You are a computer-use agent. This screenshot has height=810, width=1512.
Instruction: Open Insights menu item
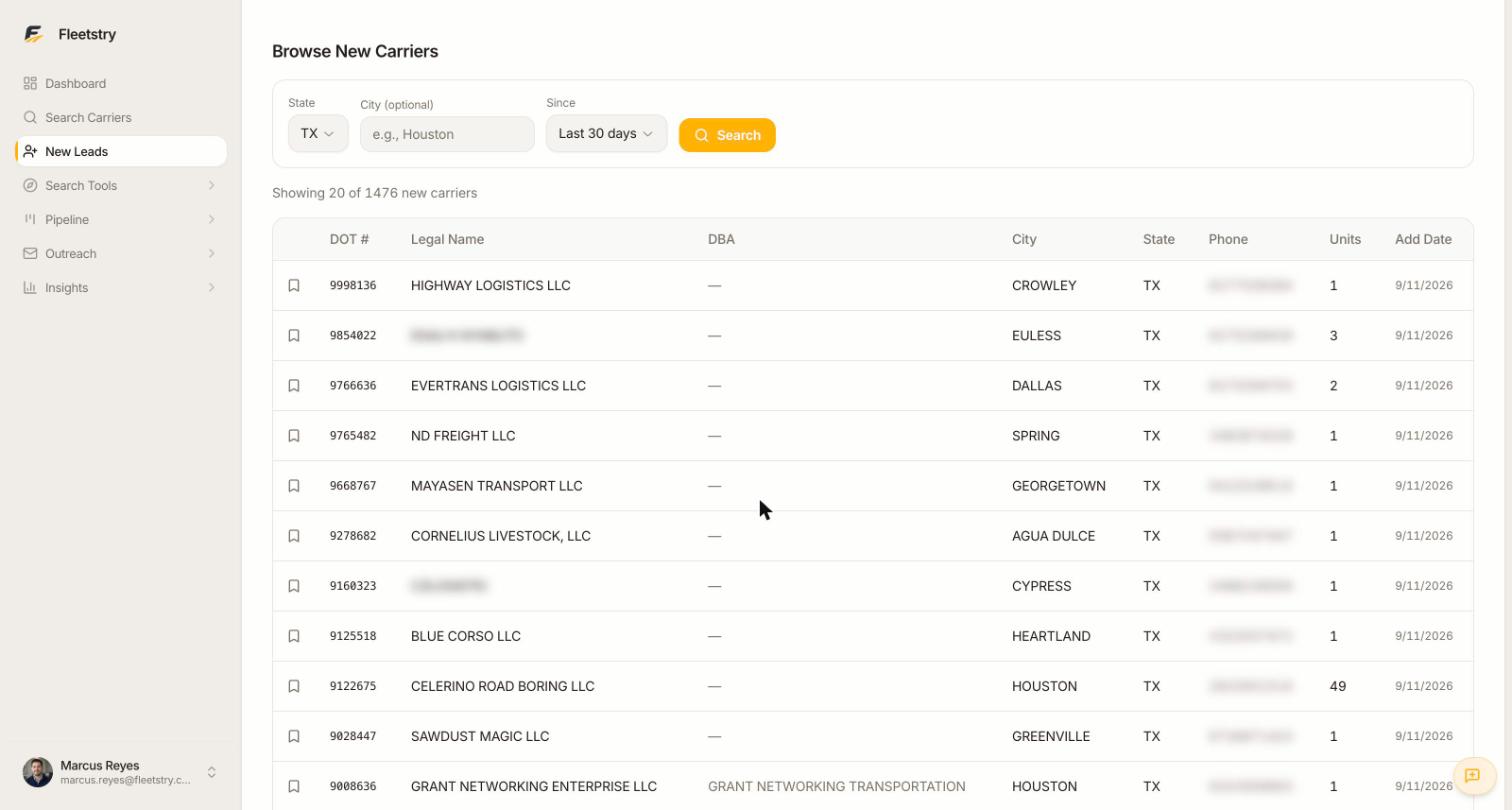[121, 288]
